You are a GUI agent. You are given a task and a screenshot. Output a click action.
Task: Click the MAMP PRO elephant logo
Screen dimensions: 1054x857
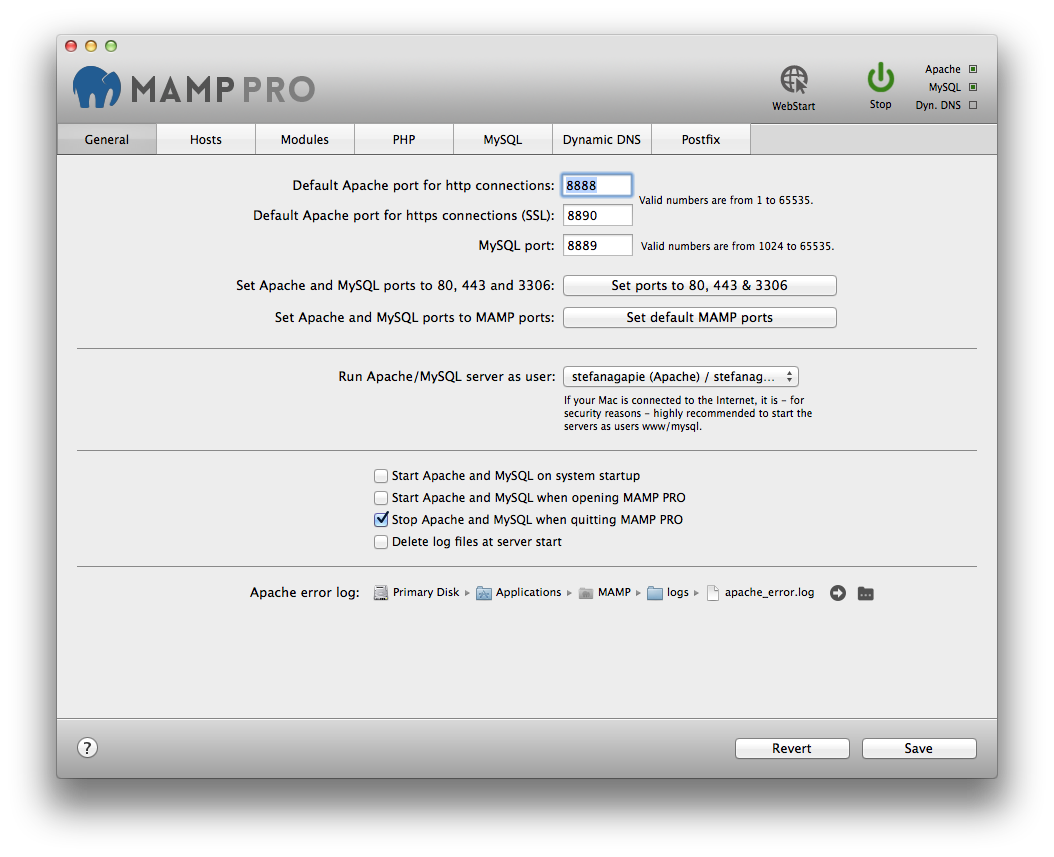pos(97,87)
